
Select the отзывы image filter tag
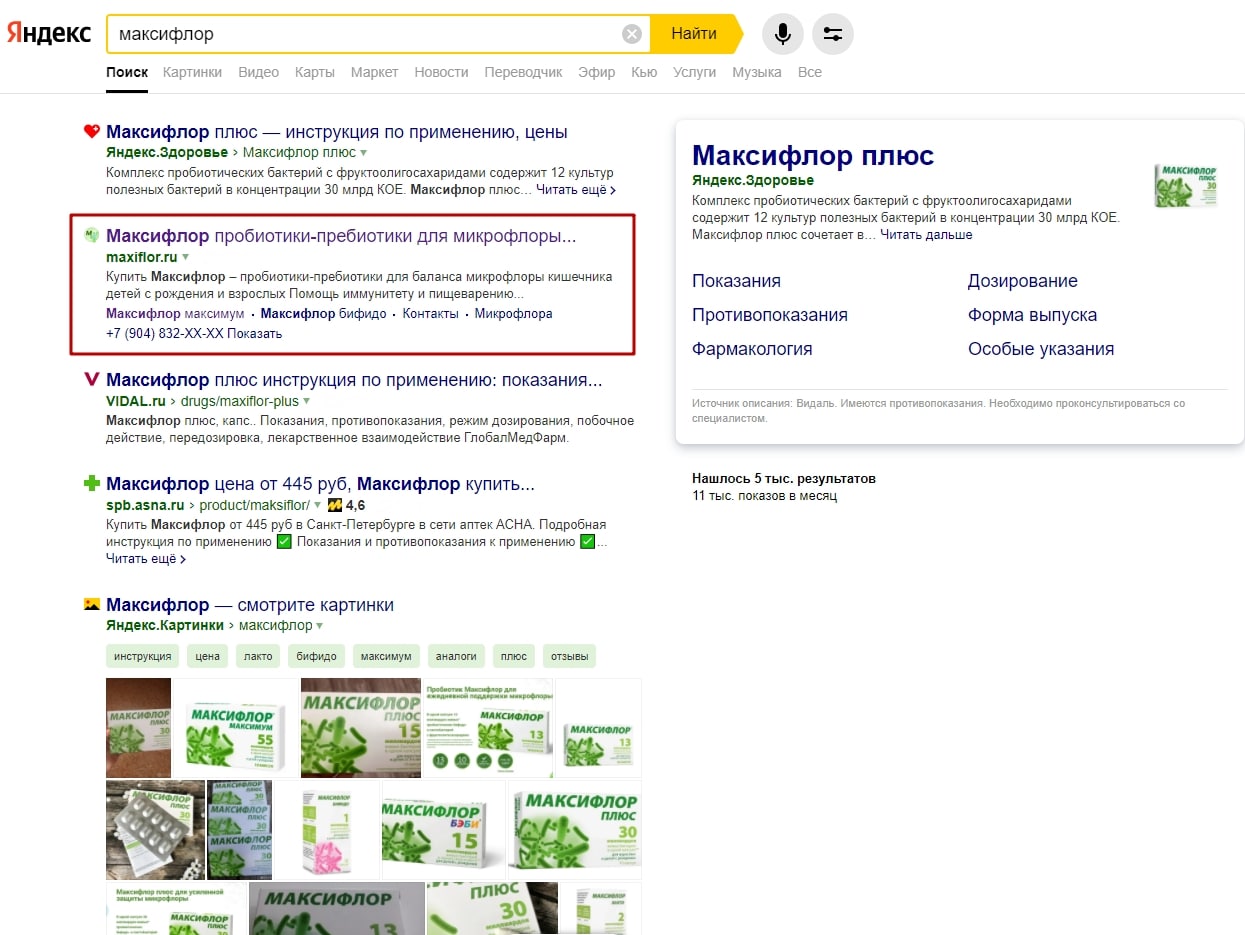coord(569,657)
